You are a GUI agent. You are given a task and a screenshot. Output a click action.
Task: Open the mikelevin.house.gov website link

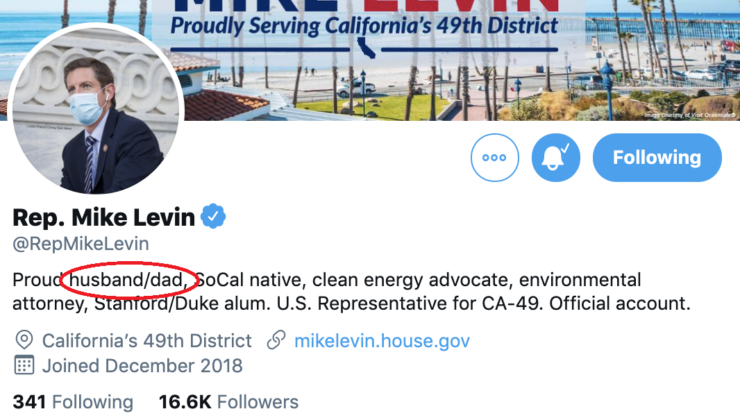coord(381,340)
